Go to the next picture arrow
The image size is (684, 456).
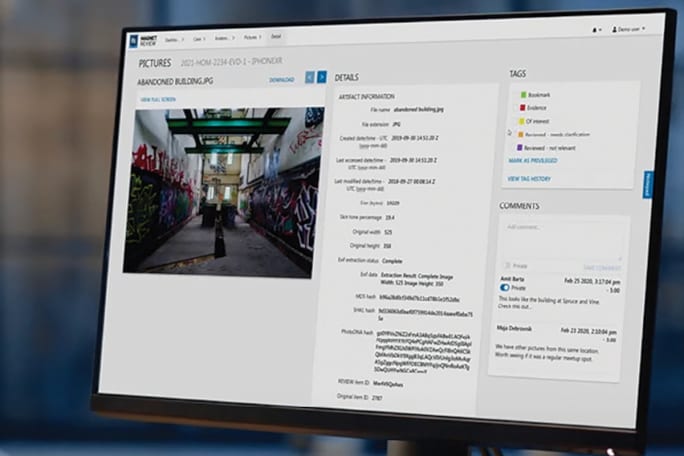point(322,77)
